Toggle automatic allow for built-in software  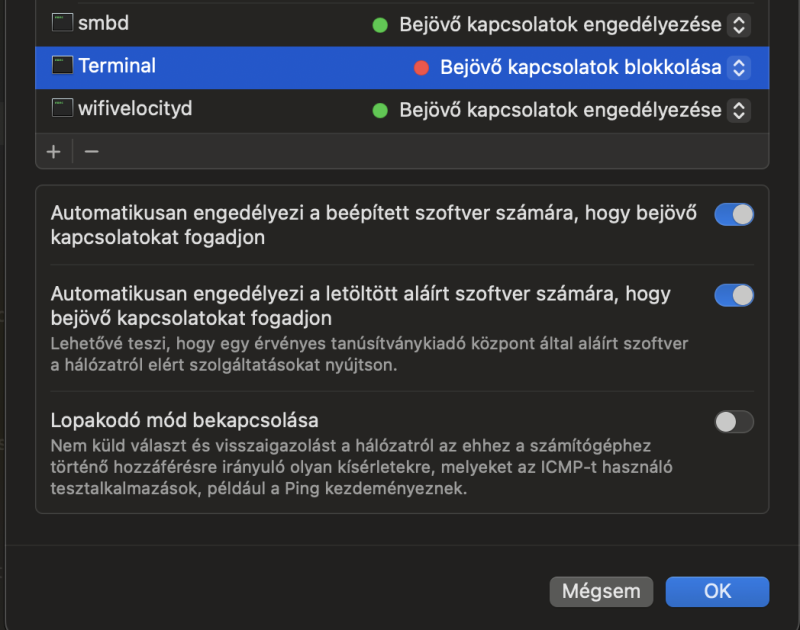point(734,214)
